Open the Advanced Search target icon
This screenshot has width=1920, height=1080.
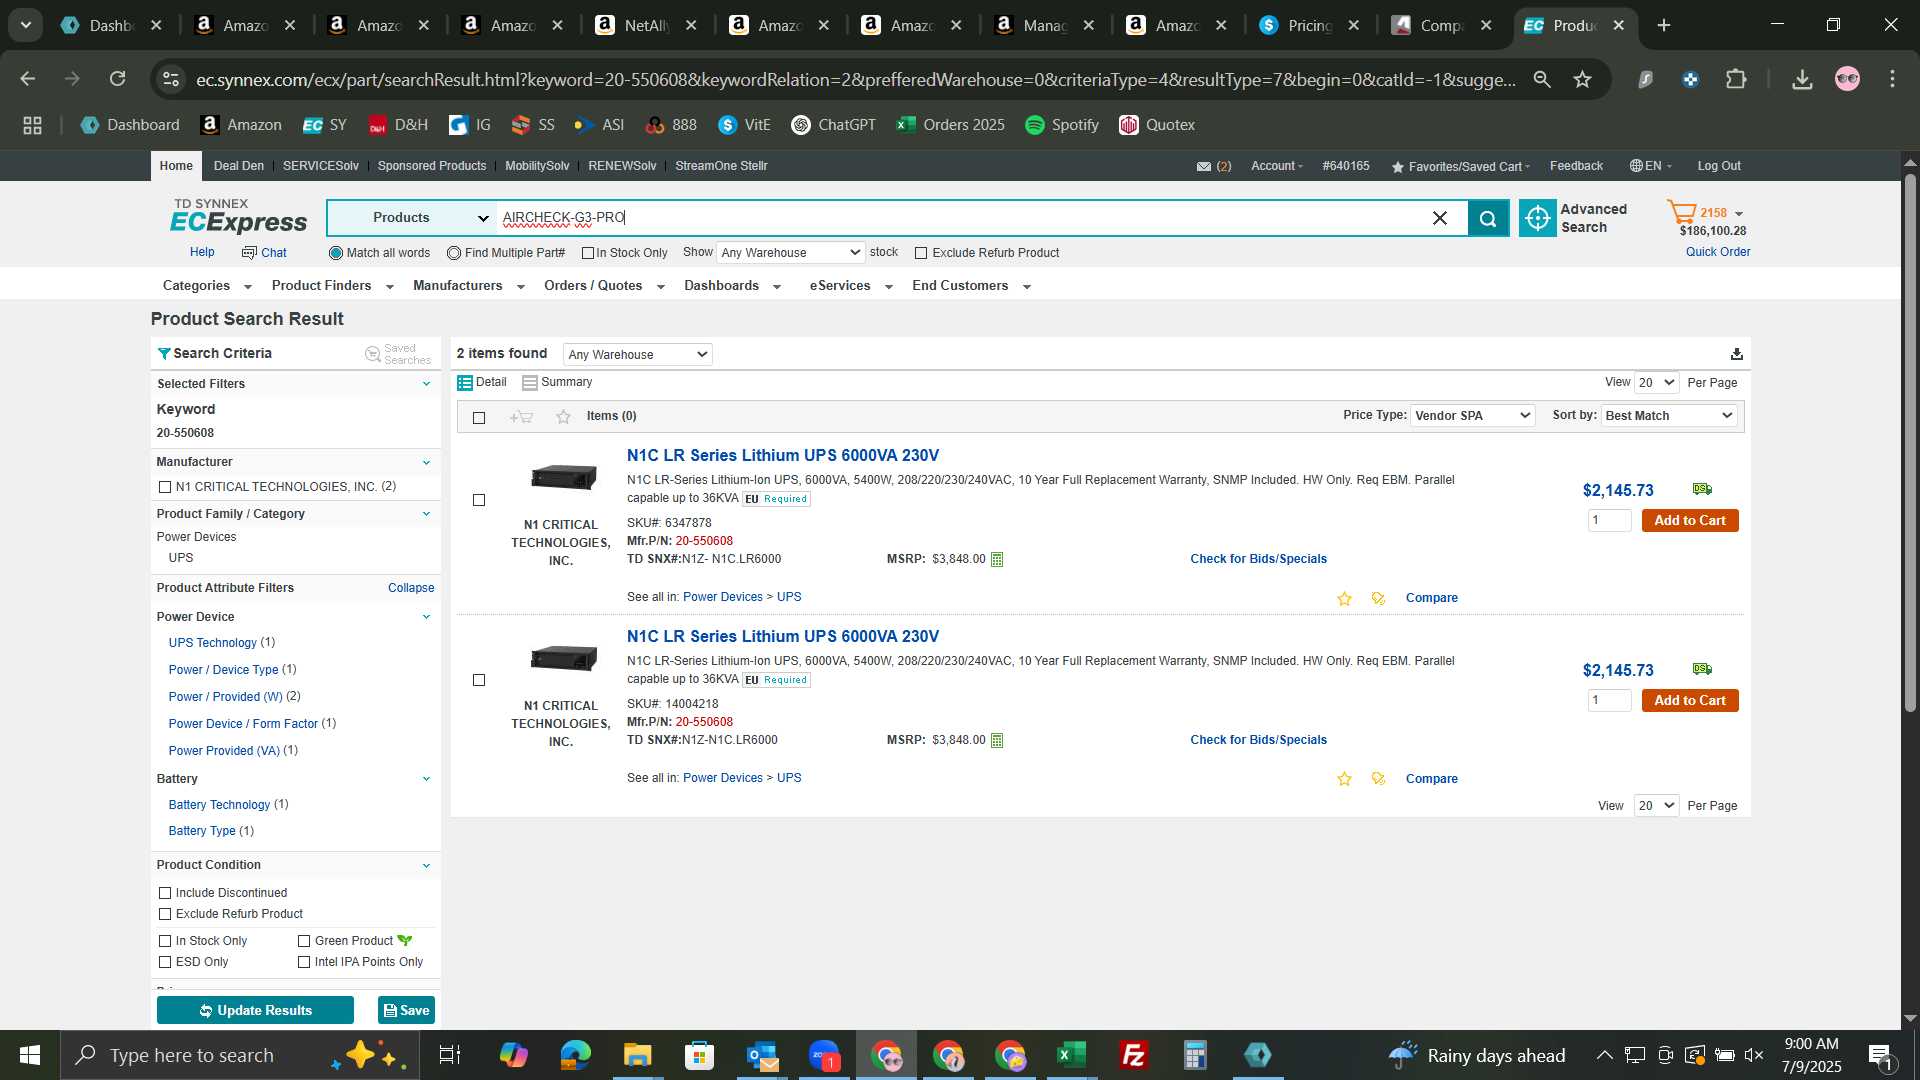tap(1537, 218)
